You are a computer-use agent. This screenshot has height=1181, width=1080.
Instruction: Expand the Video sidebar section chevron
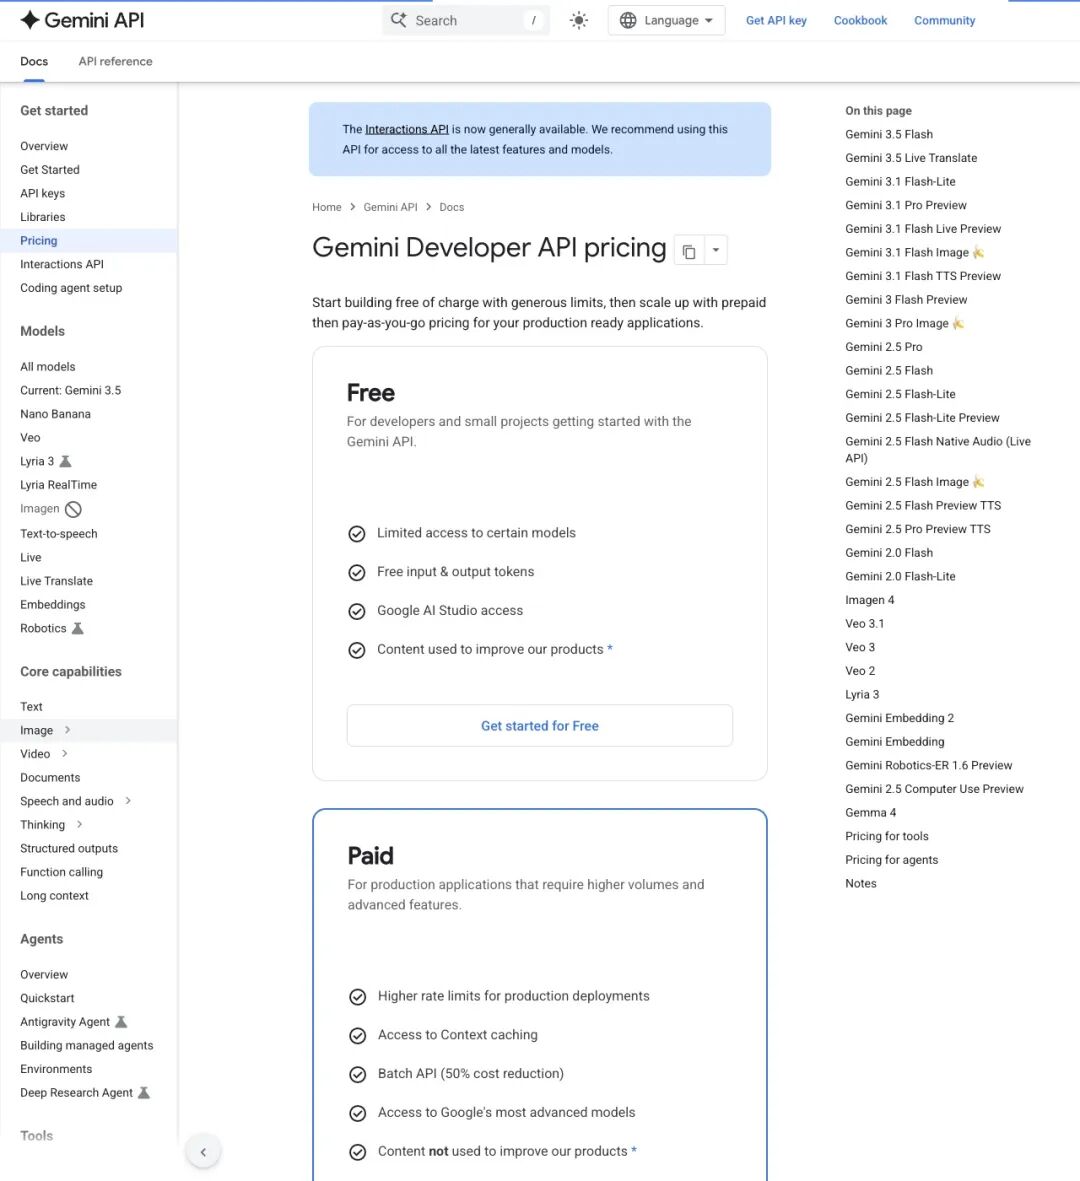(x=65, y=753)
